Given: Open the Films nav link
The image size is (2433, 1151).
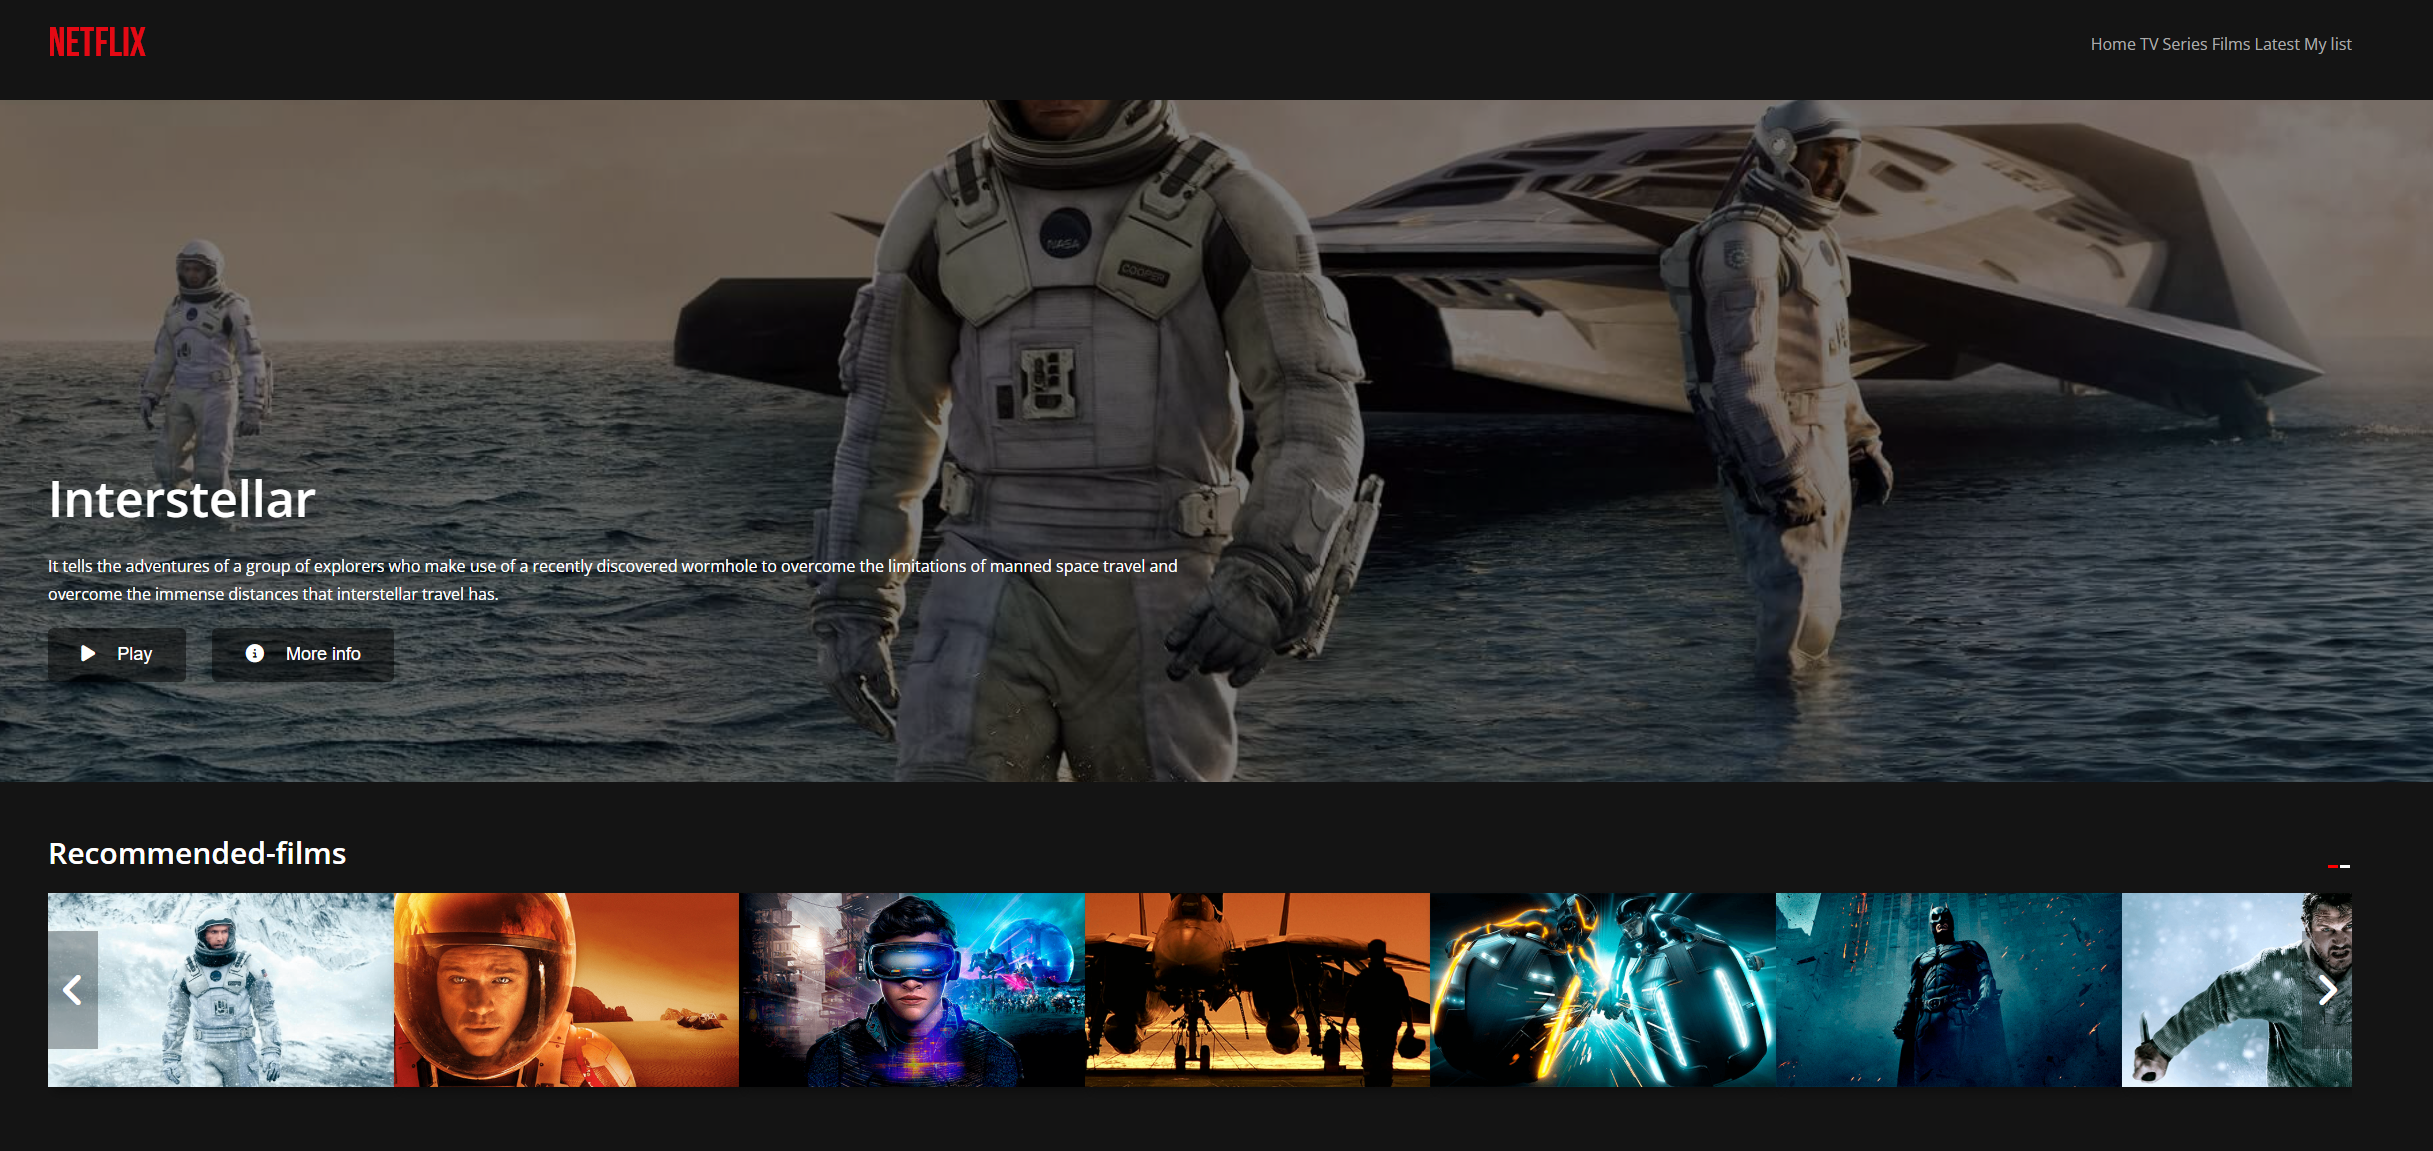Looking at the screenshot, I should (x=2230, y=44).
